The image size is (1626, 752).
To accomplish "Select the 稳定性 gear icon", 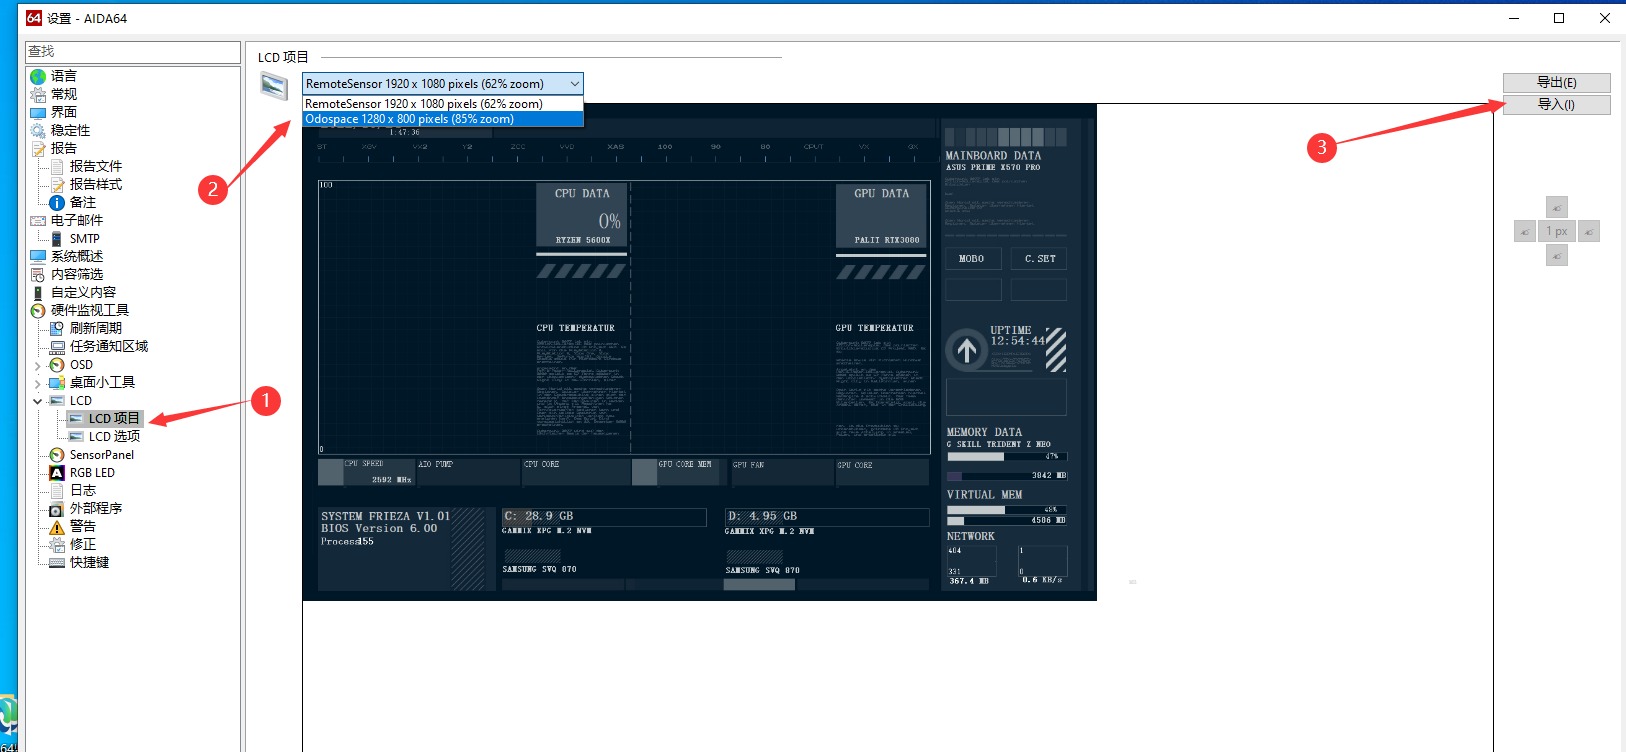I will point(38,130).
